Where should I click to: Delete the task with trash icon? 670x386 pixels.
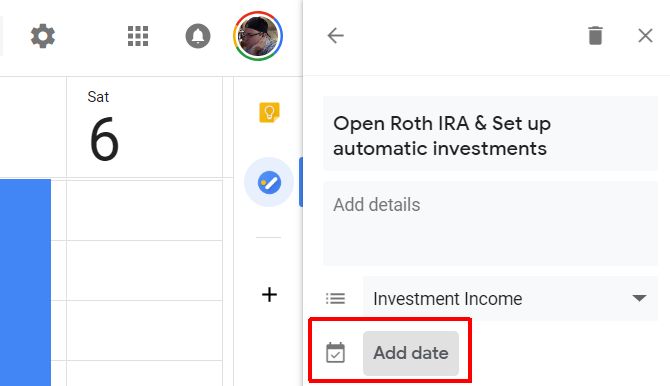[x=595, y=35]
